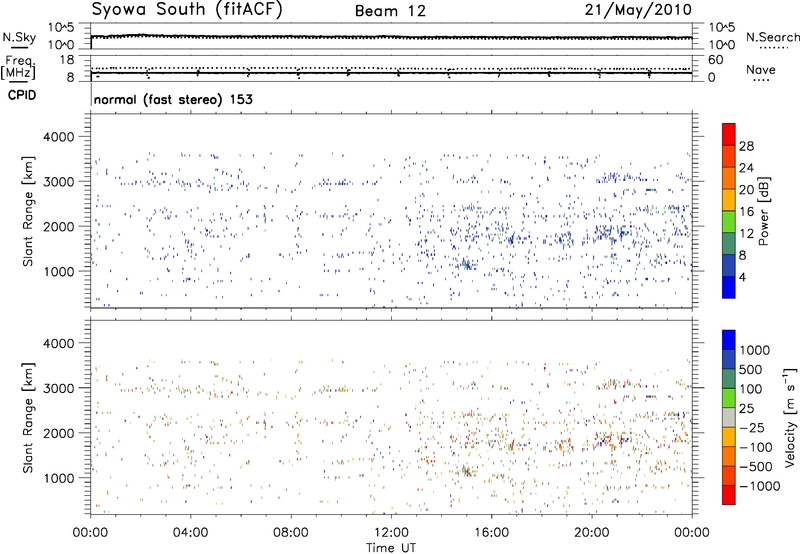800x554 pixels.
Task: Click the "12:00" time axis label
Action: pos(391,533)
